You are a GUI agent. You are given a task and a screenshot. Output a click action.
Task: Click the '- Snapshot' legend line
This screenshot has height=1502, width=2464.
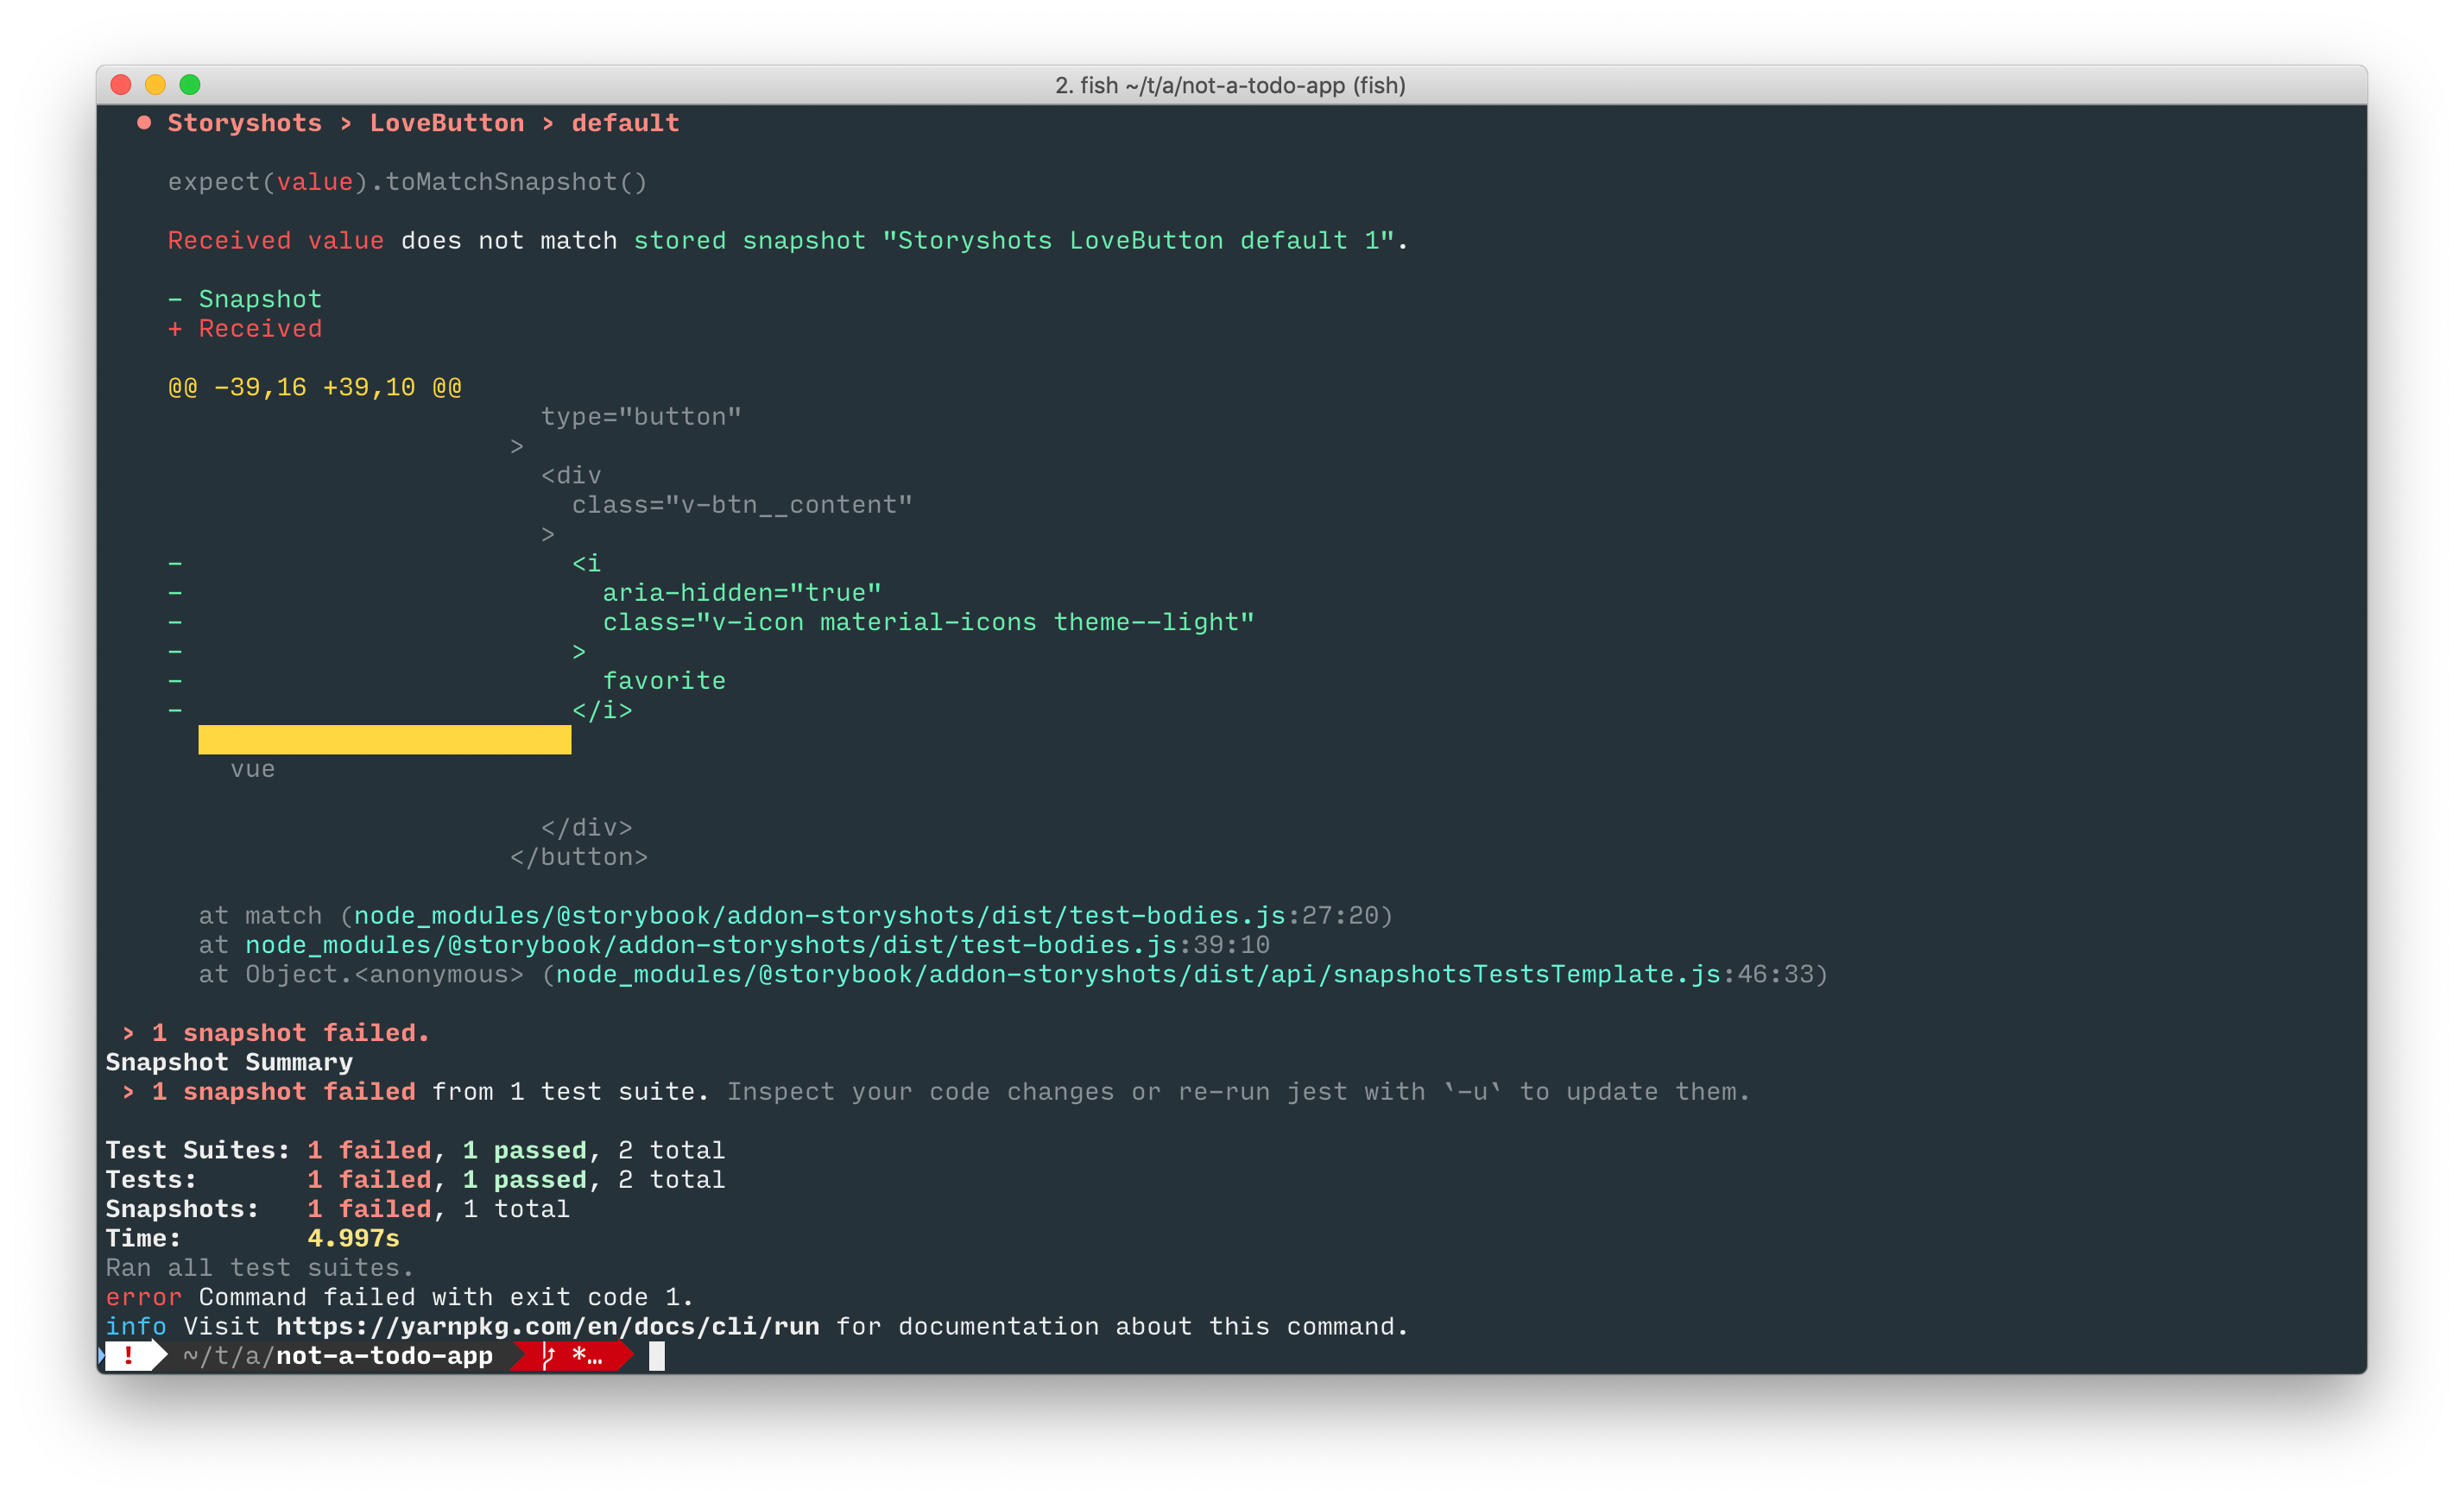coord(245,299)
